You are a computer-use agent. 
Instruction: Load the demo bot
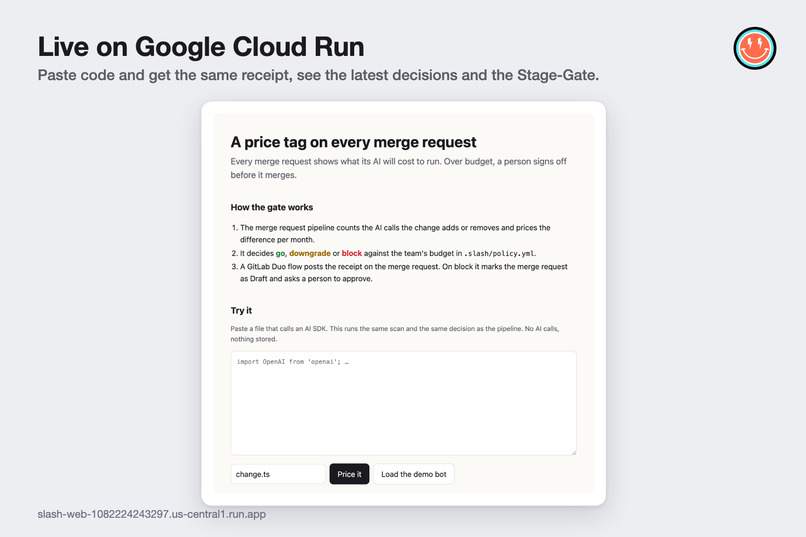click(413, 474)
